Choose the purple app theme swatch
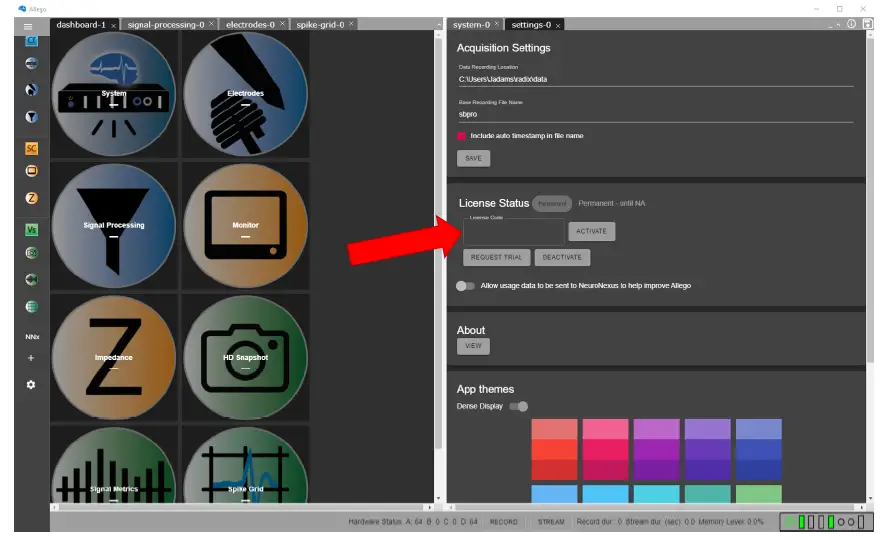The width and height of the screenshot is (887, 540). 656,450
